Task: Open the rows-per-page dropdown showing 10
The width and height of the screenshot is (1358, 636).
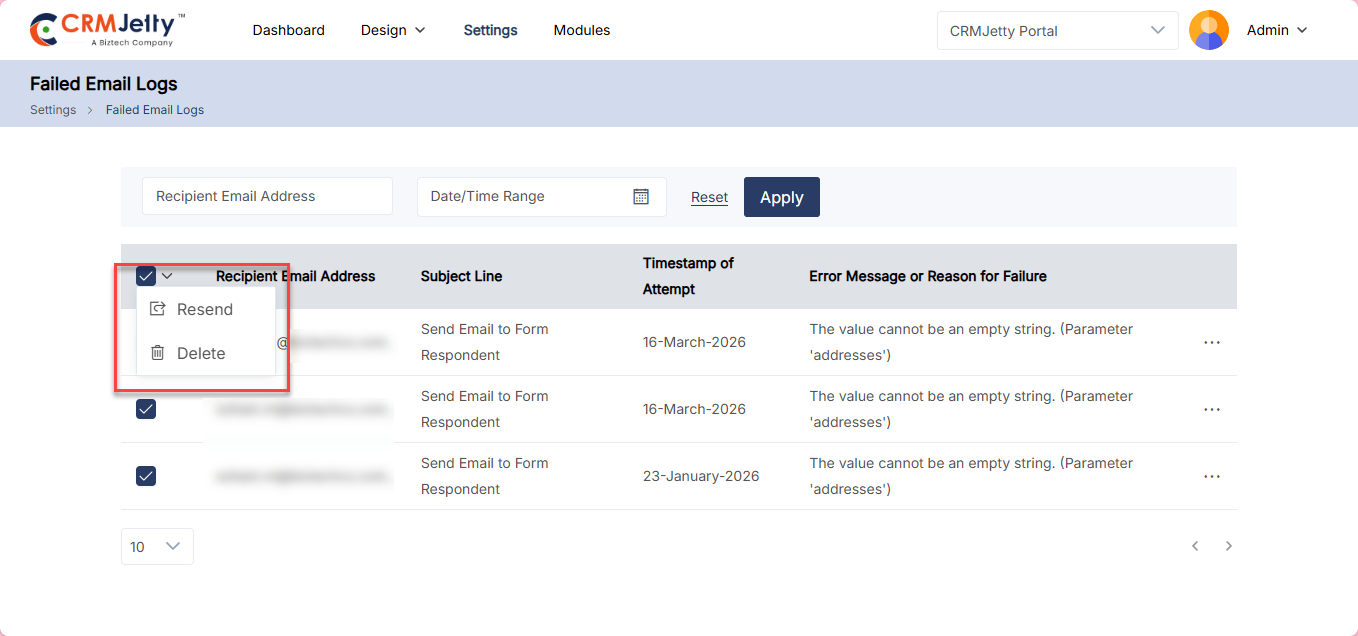Action: point(157,546)
